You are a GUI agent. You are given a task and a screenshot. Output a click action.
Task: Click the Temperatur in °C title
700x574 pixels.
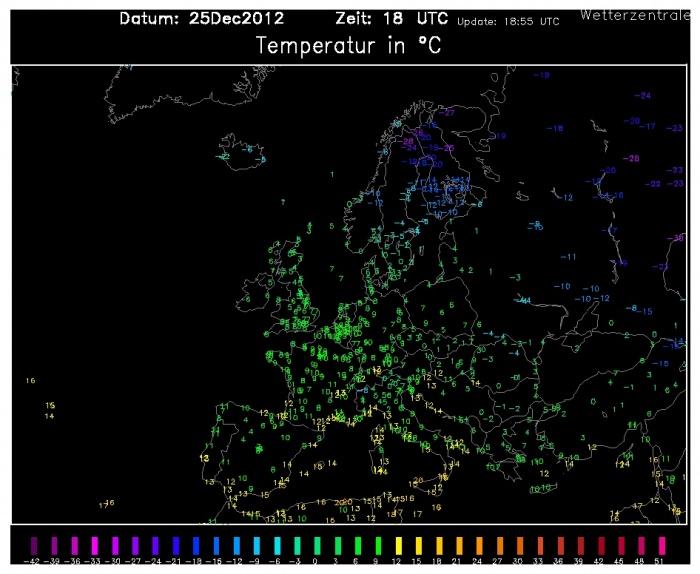pos(349,46)
